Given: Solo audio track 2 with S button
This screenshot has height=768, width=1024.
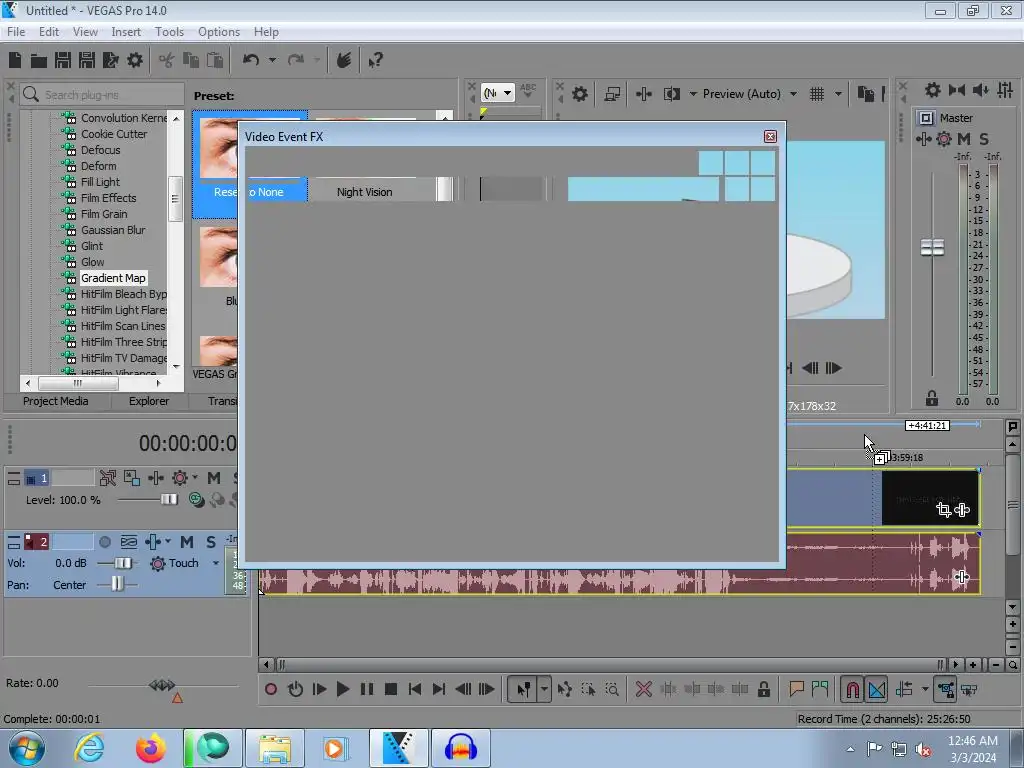Looking at the screenshot, I should tap(210, 542).
